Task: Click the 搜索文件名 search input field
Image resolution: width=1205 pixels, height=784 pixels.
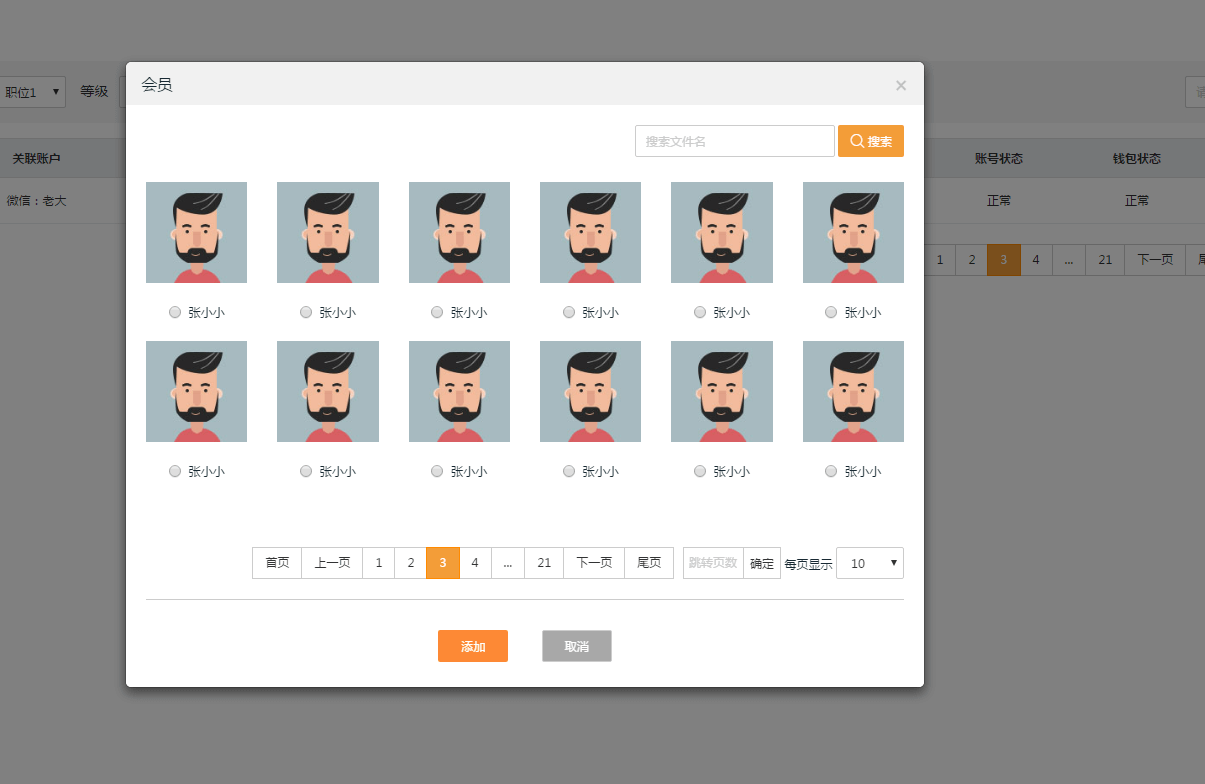Action: (734, 141)
